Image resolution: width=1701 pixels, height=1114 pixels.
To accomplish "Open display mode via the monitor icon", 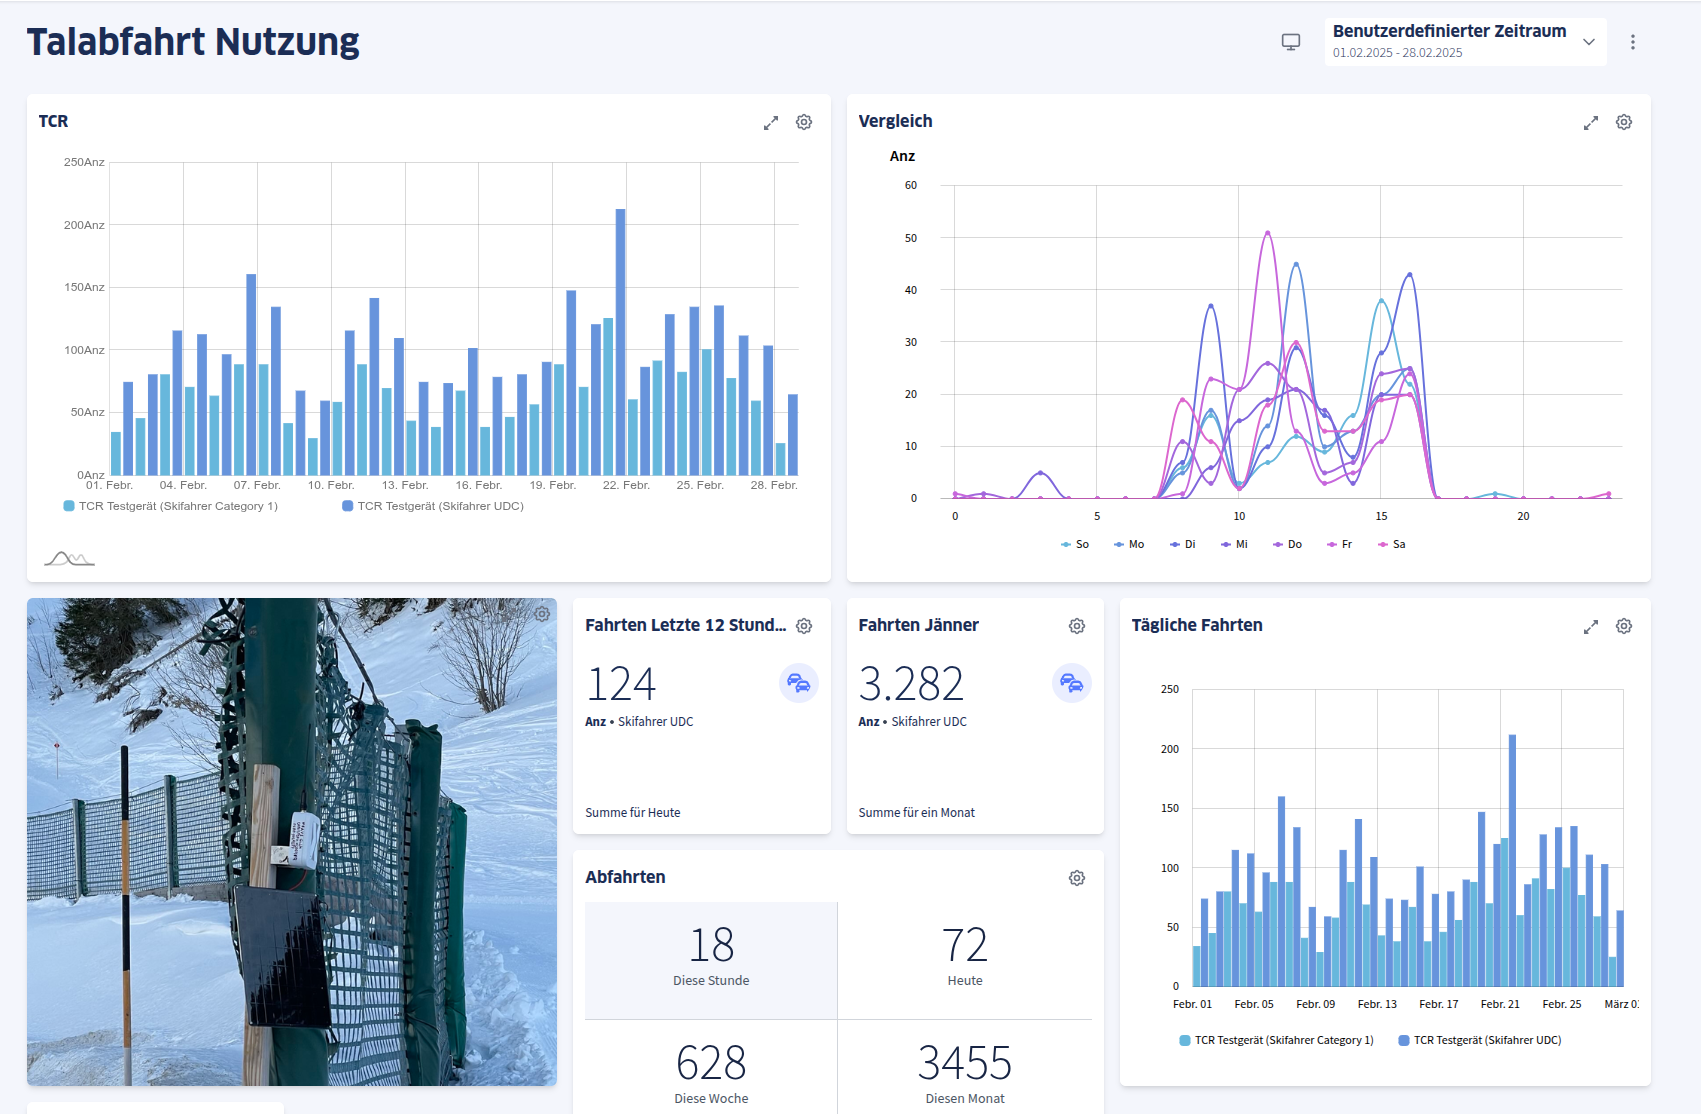I will 1291,42.
